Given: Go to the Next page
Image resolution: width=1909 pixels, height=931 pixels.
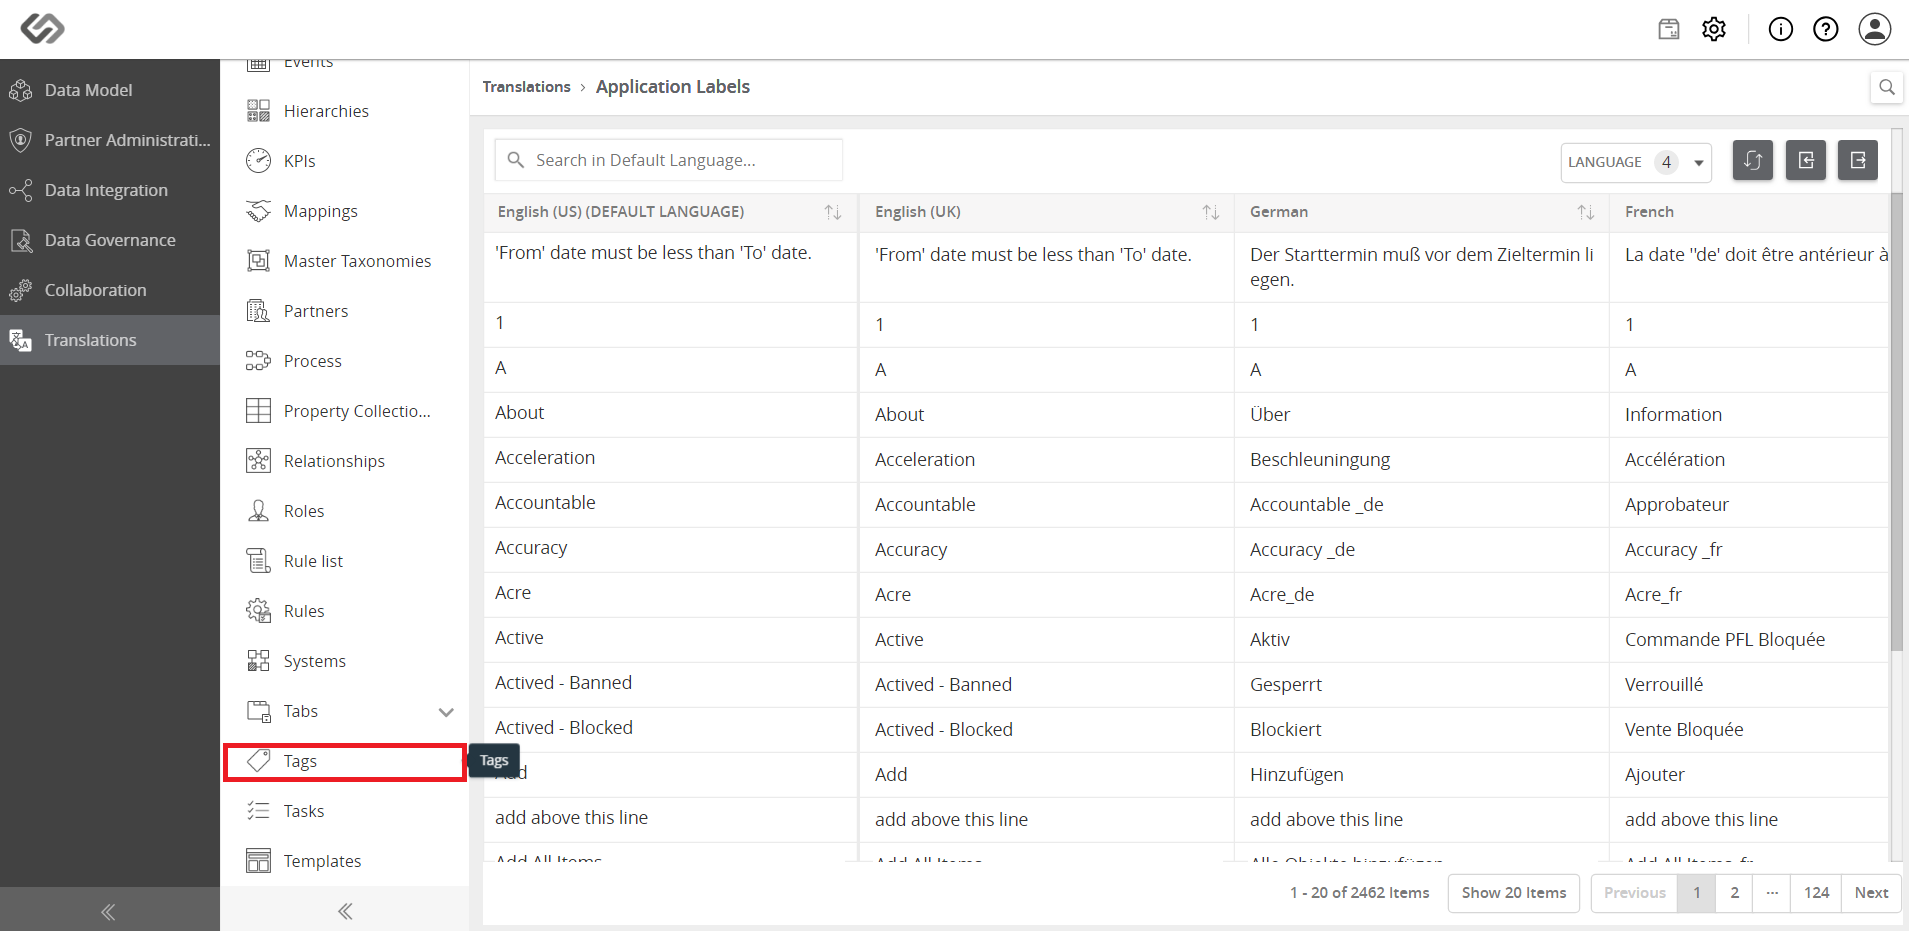Looking at the screenshot, I should click(1871, 893).
